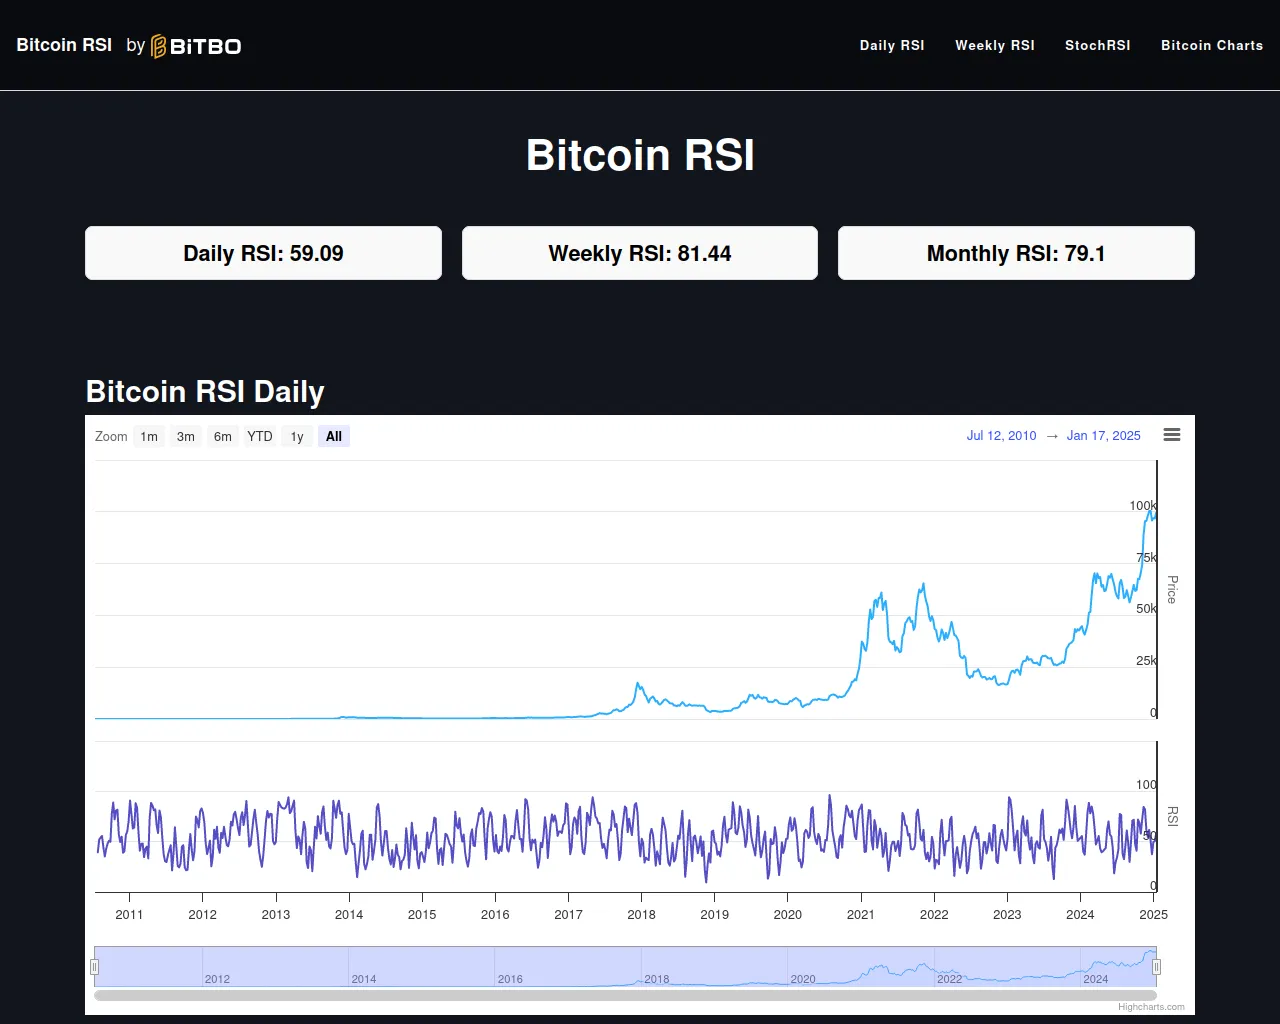This screenshot has width=1280, height=1024.
Task: Click the Daily RSI: 59.09 card
Action: (x=263, y=253)
